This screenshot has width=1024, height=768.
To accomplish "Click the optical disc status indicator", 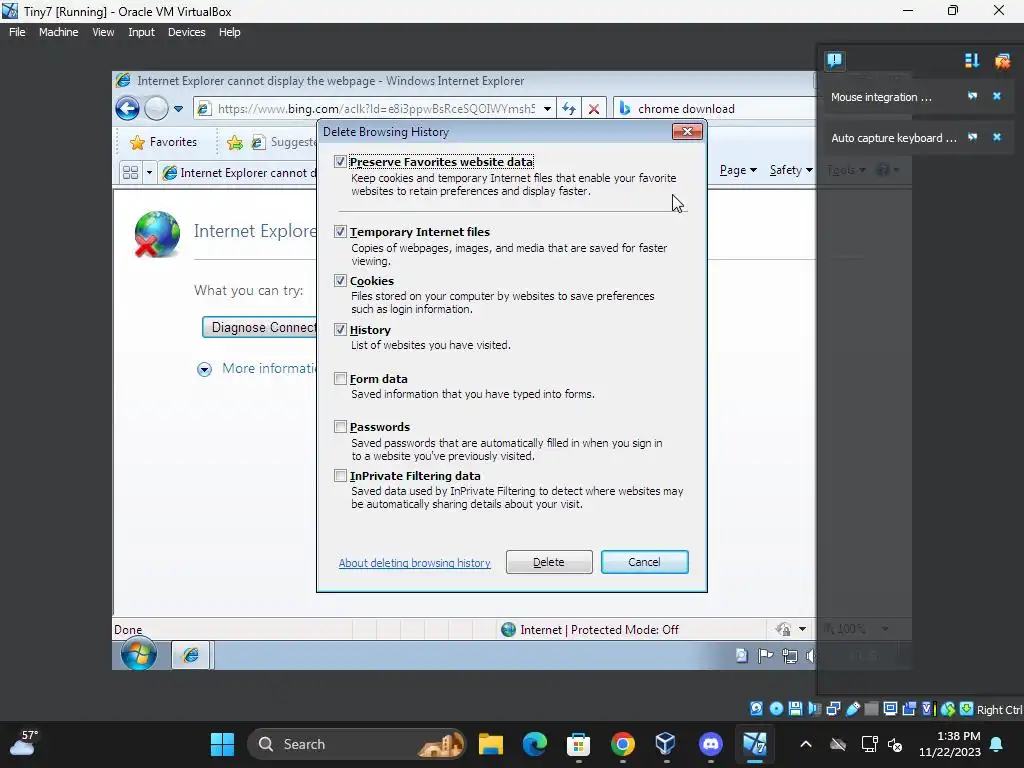I will pos(776,709).
